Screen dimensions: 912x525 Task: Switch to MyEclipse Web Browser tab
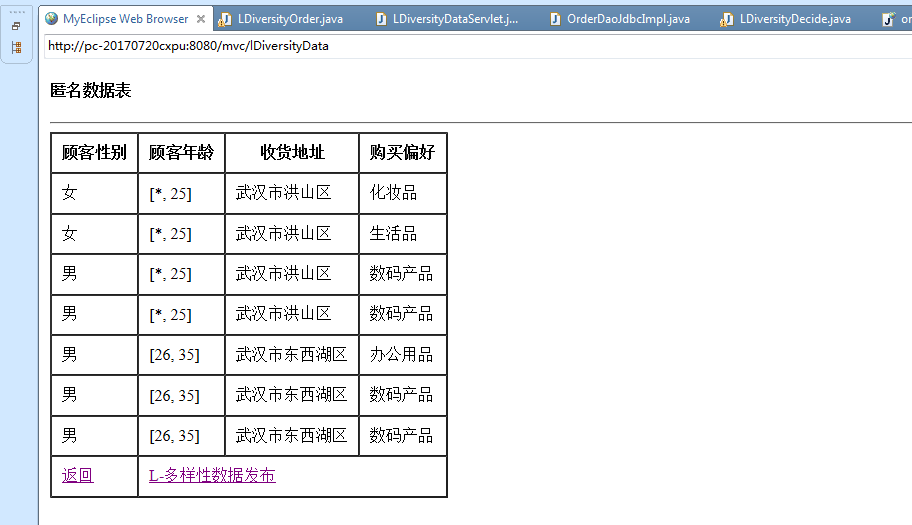point(126,19)
